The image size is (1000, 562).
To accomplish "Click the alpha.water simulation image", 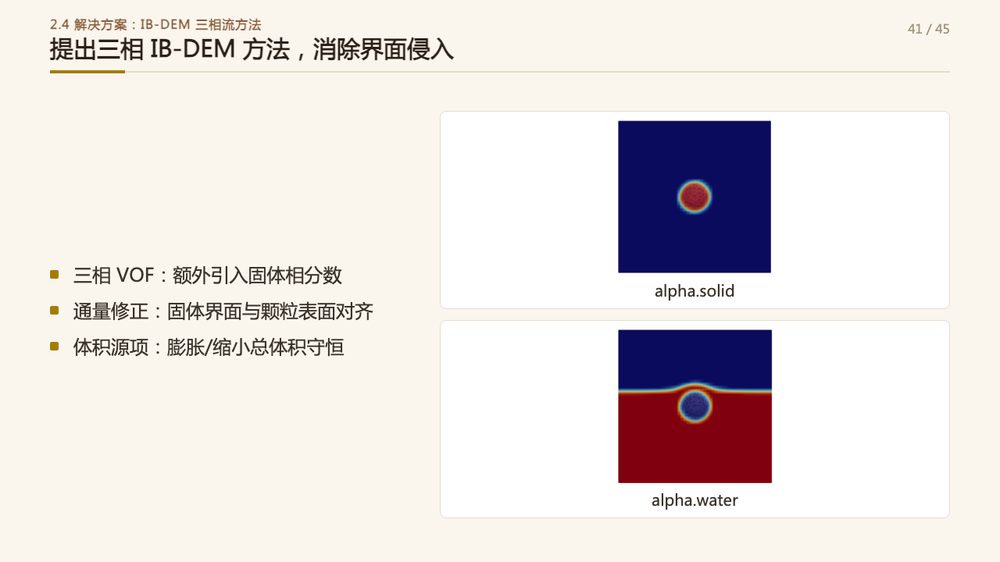I will coord(695,406).
